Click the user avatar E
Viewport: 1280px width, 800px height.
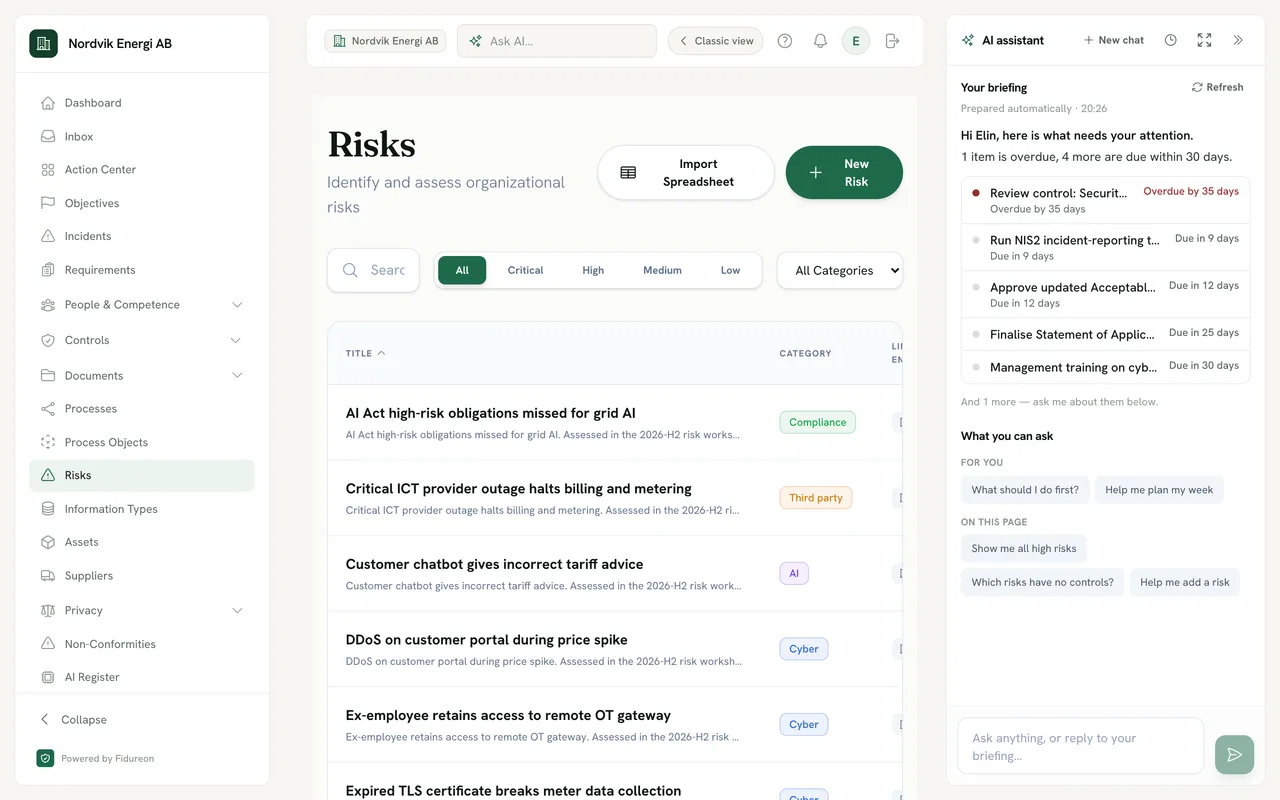[x=856, y=41]
